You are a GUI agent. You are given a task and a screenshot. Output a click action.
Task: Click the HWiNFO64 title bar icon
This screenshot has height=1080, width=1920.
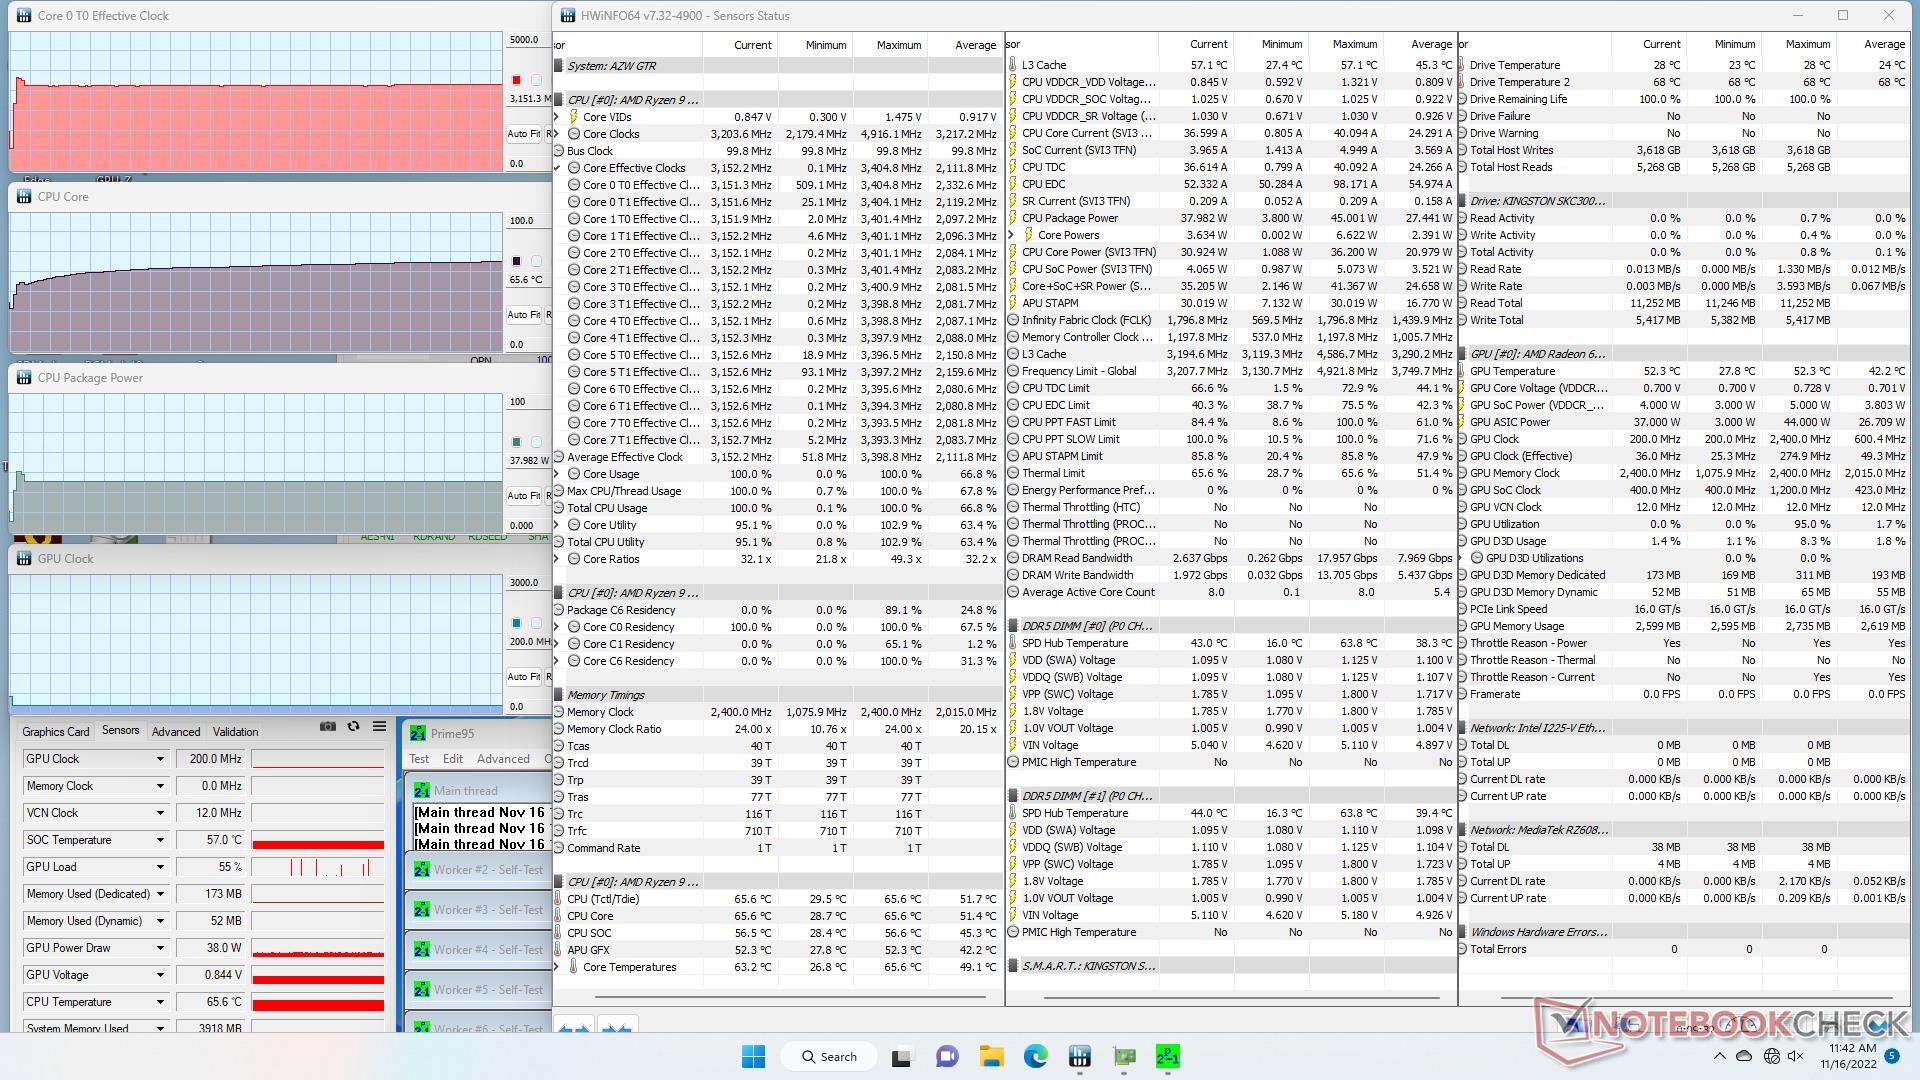coord(568,16)
